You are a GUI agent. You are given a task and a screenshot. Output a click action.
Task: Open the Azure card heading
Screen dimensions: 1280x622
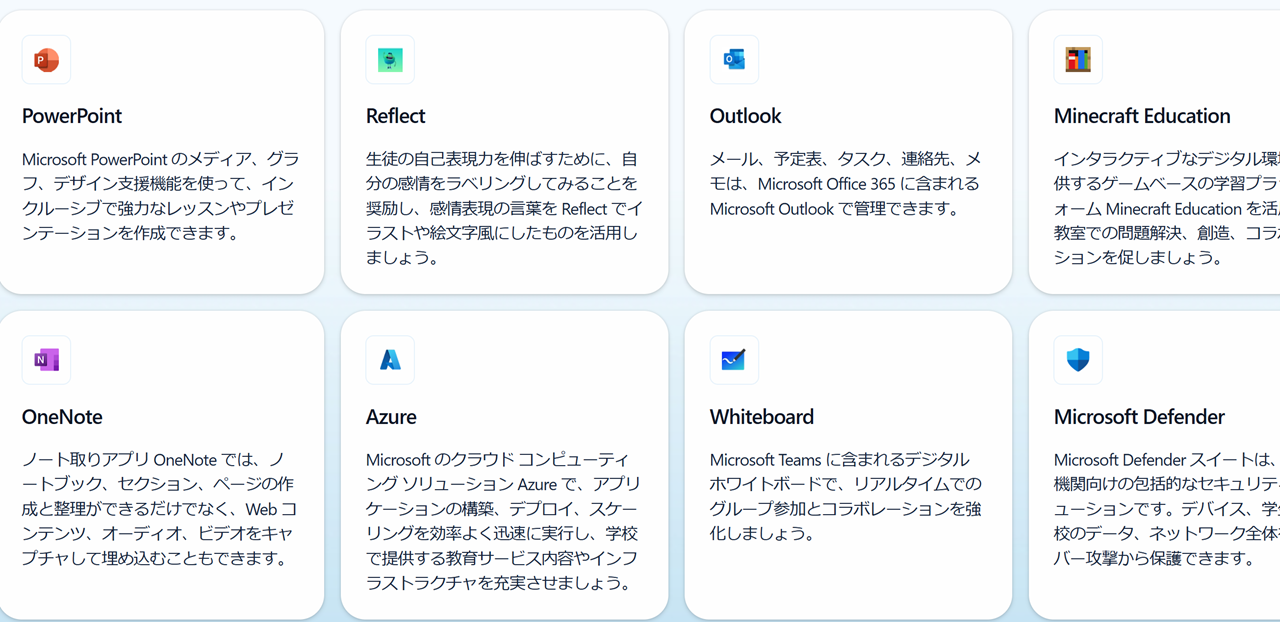click(391, 417)
